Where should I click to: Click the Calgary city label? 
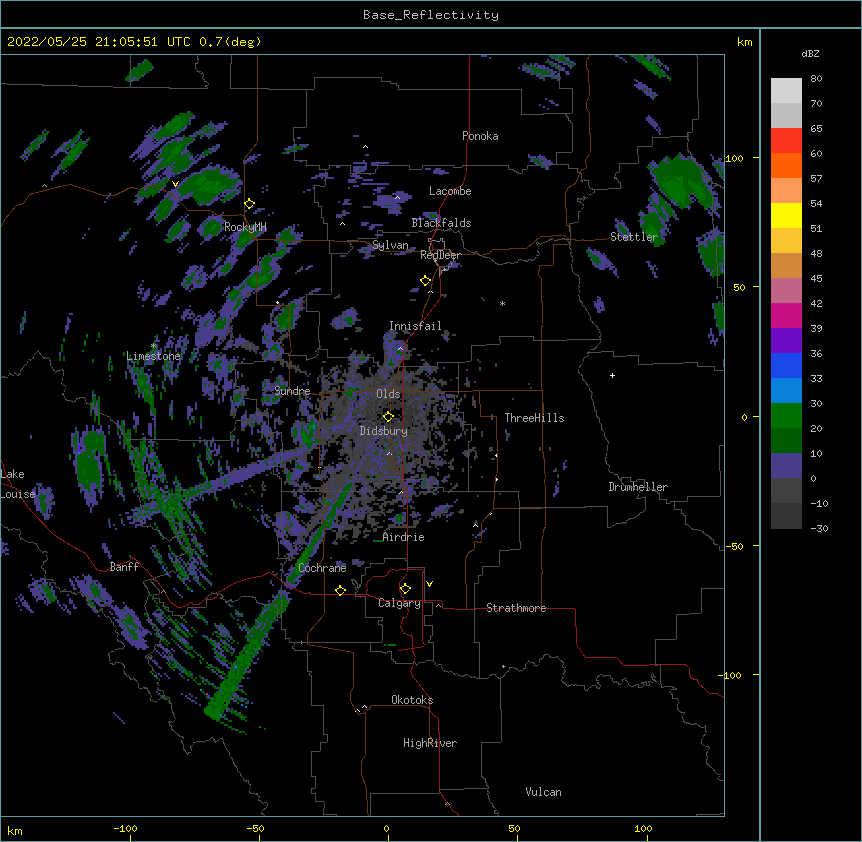(399, 603)
